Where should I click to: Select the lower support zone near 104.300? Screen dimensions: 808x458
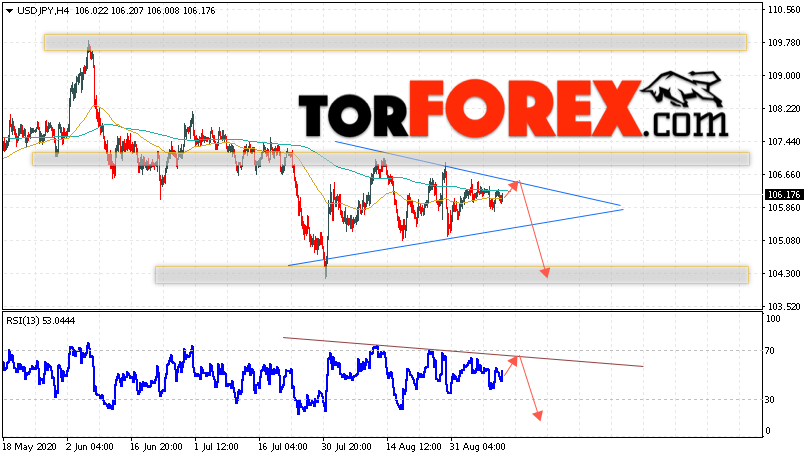452,275
